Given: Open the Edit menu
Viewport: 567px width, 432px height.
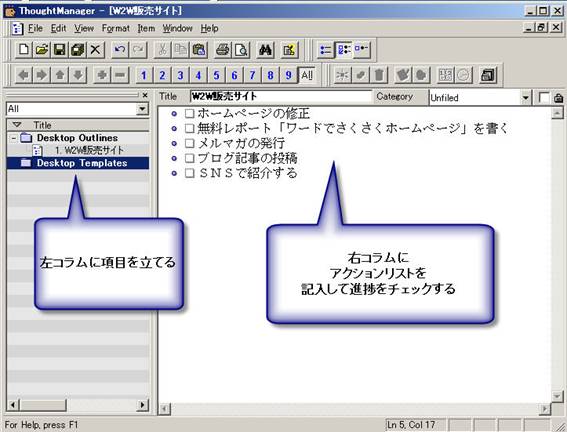Looking at the screenshot, I should tap(59, 28).
